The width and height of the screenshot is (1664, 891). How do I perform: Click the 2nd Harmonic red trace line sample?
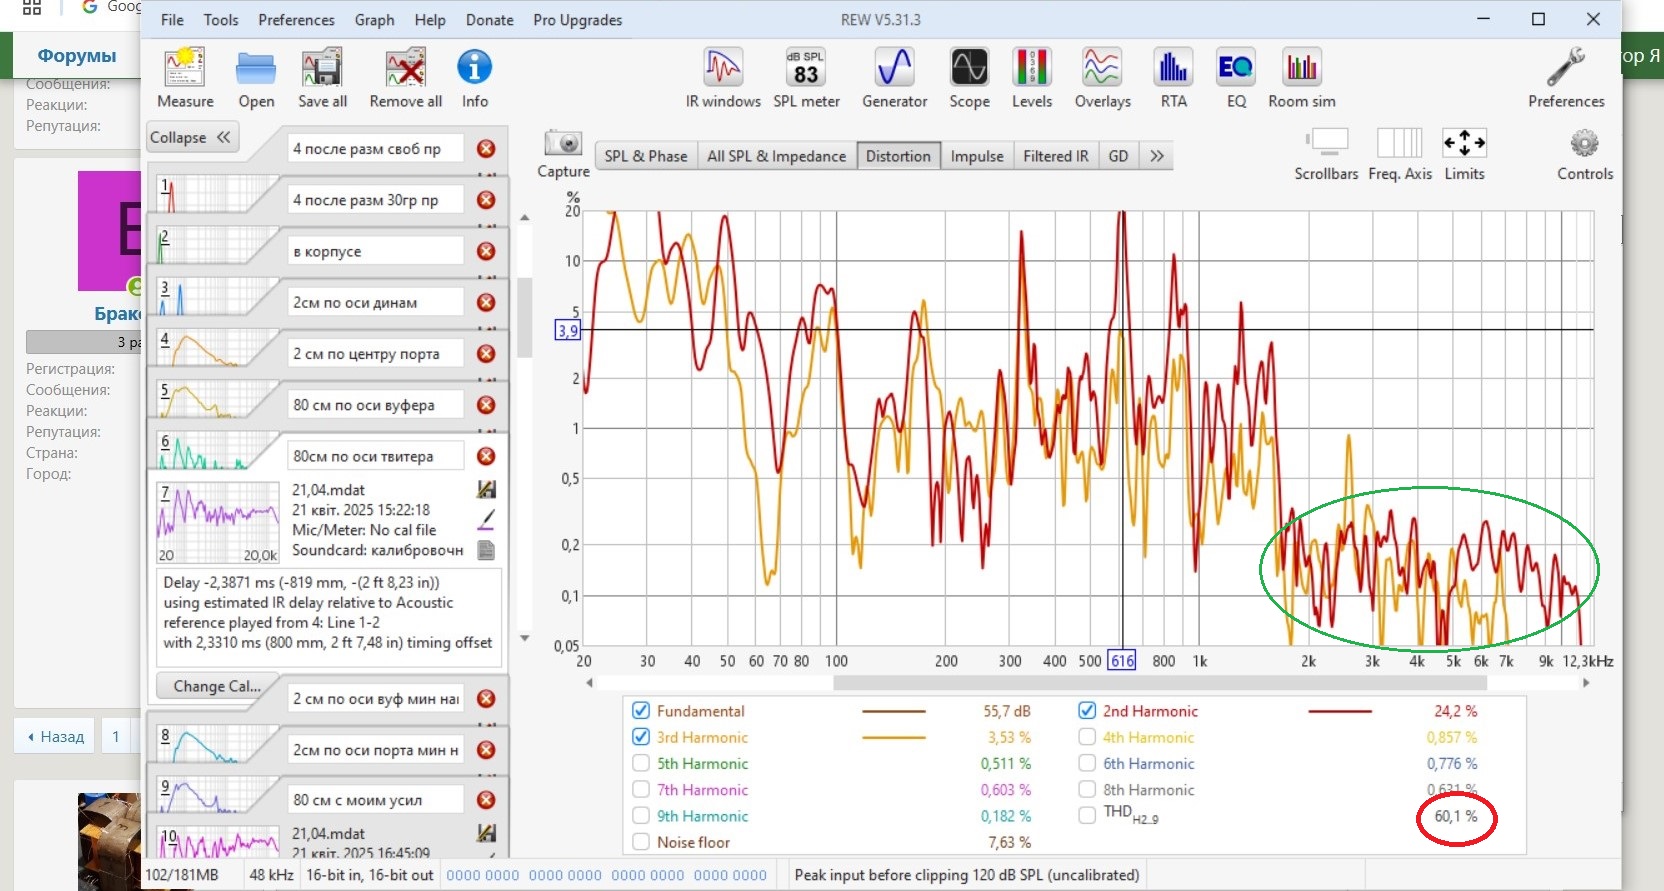1340,711
